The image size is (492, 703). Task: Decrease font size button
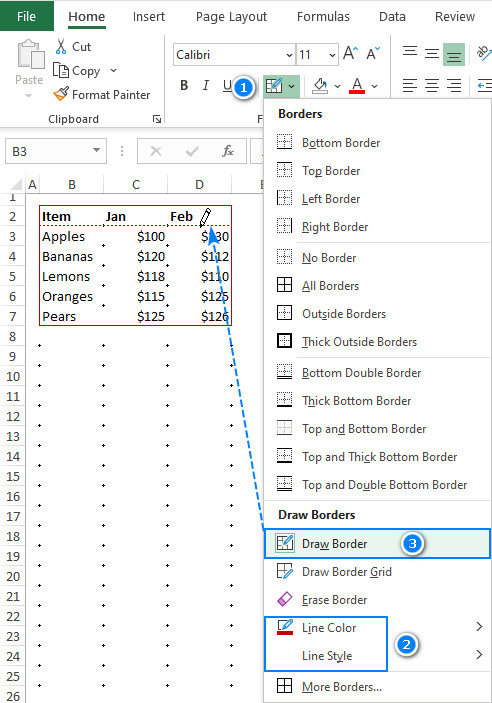click(x=373, y=53)
